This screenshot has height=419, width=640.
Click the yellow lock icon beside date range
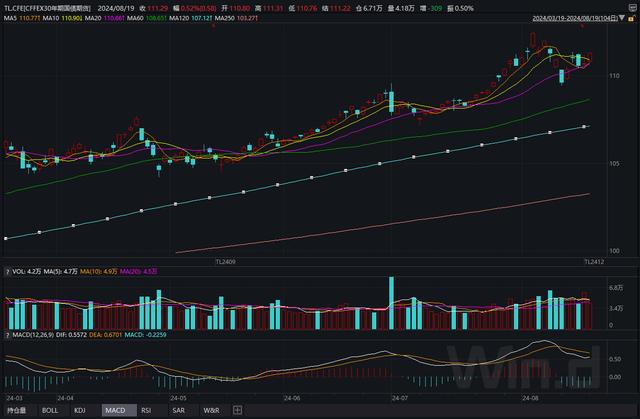[x=631, y=18]
